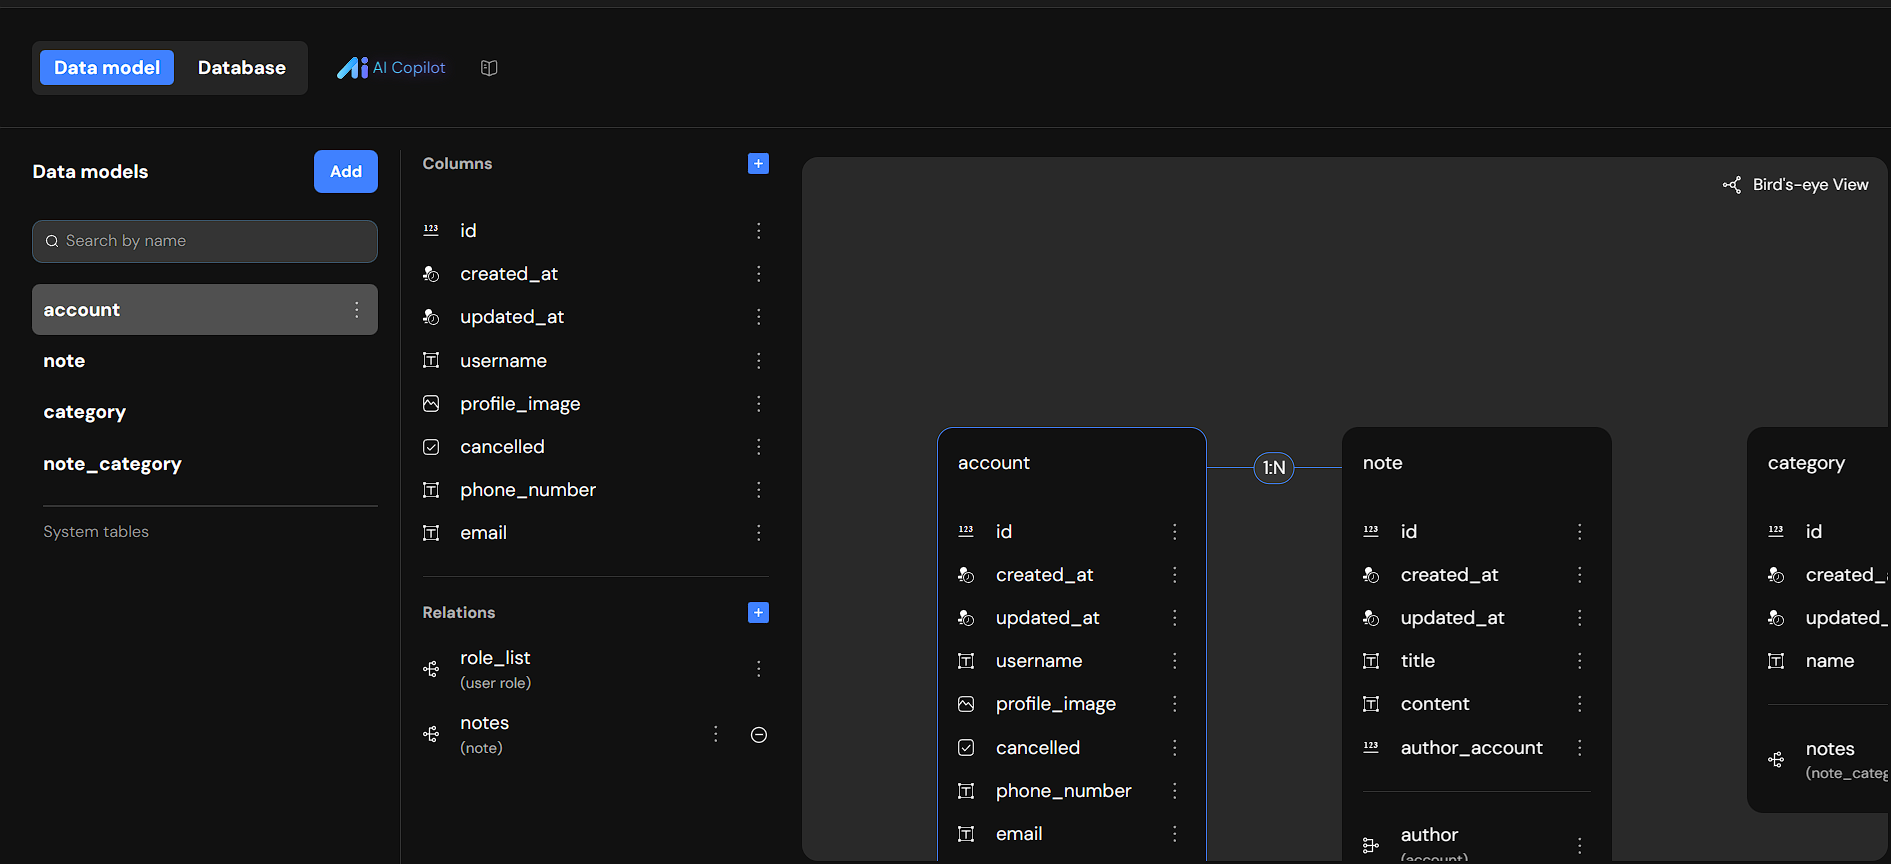
Task: Switch to the Database tab
Action: tap(241, 68)
